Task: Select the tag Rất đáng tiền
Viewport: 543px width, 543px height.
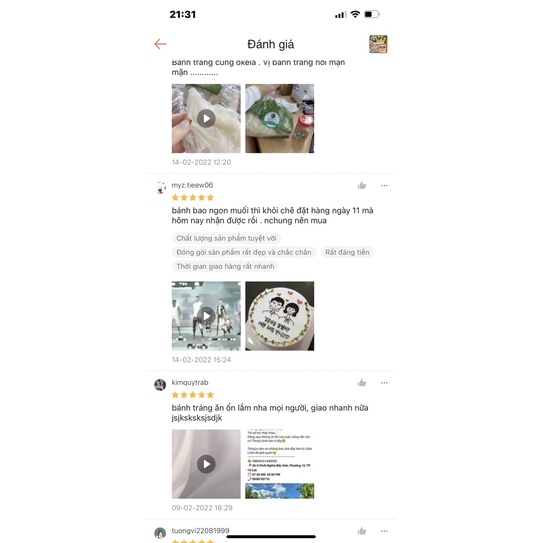Action: pyautogui.click(x=347, y=252)
